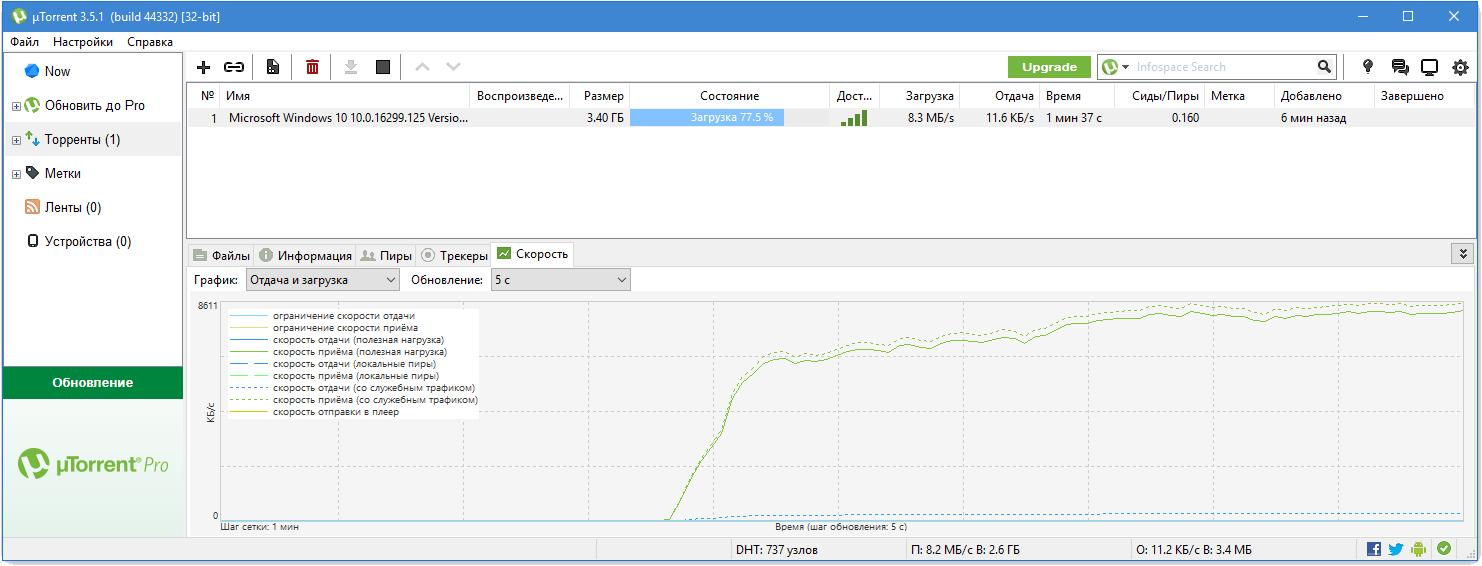Sort by the Завершено column header

[1424, 96]
